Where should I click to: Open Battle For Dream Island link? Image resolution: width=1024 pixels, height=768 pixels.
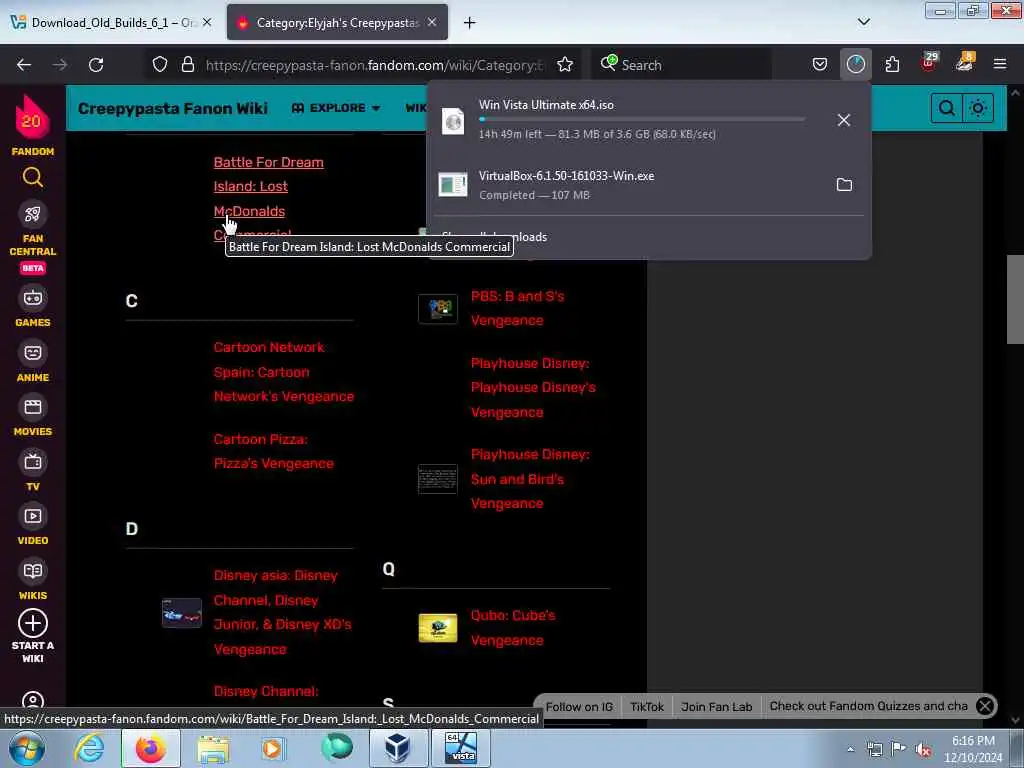coord(268,199)
